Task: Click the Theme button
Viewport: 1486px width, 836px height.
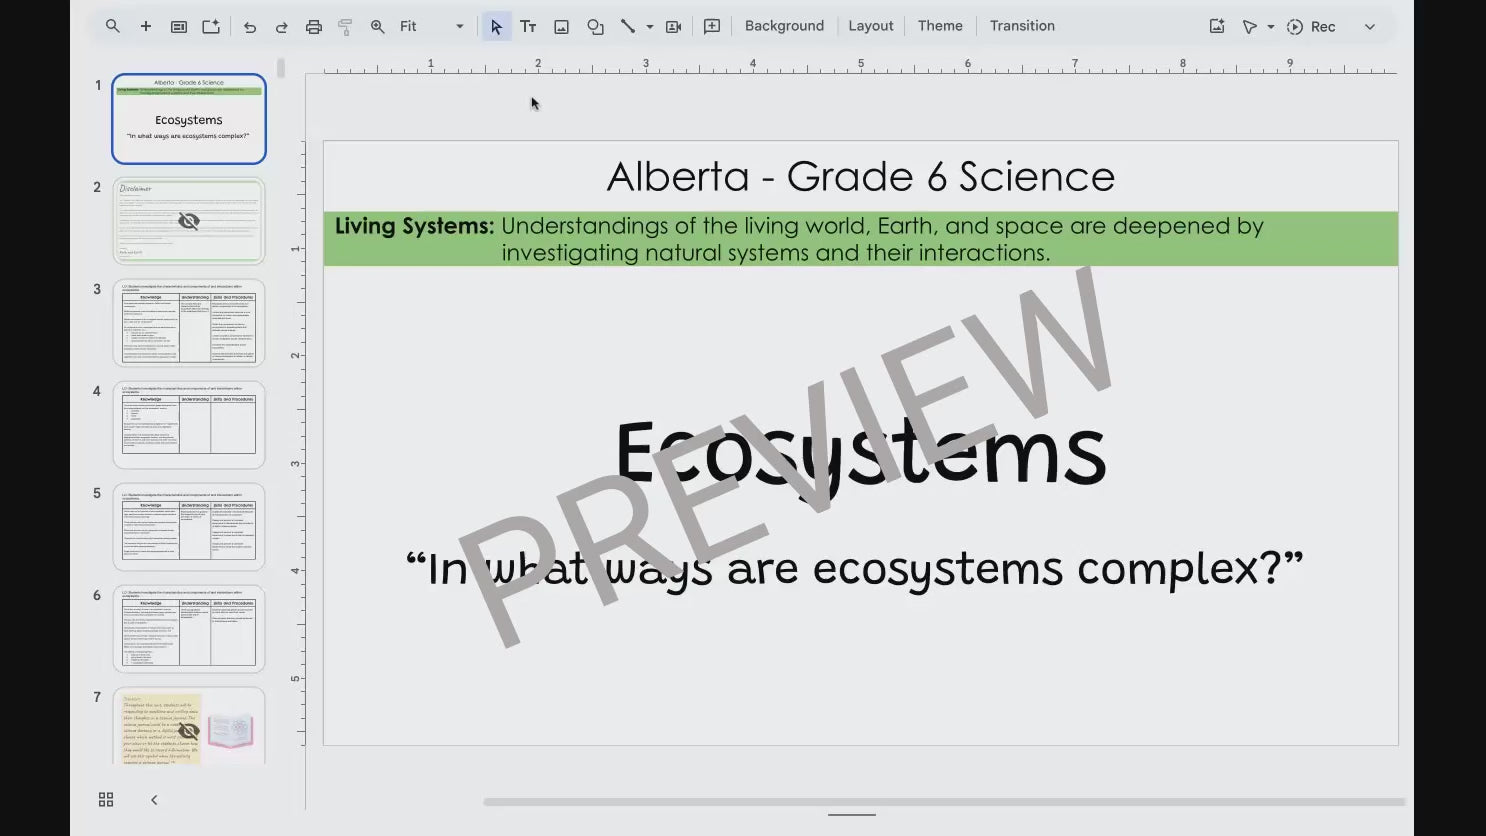Action: click(940, 26)
